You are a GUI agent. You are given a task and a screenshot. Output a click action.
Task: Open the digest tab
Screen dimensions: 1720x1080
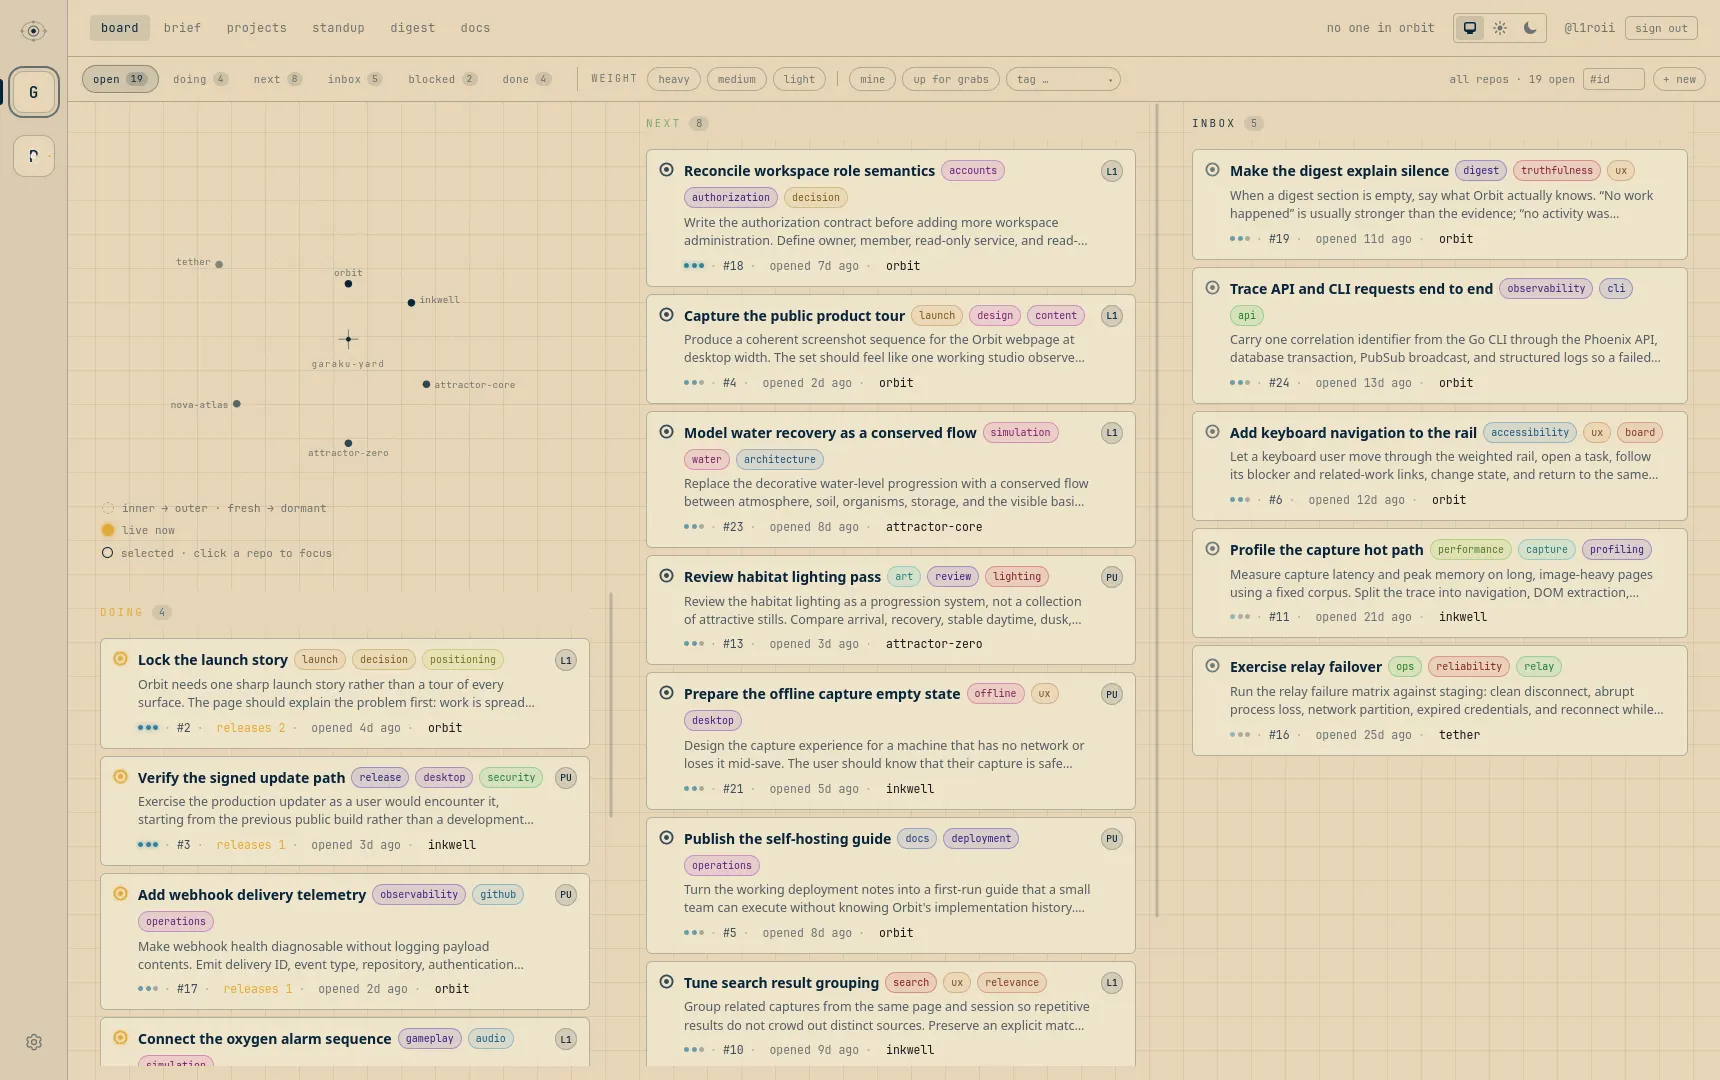click(x=413, y=28)
